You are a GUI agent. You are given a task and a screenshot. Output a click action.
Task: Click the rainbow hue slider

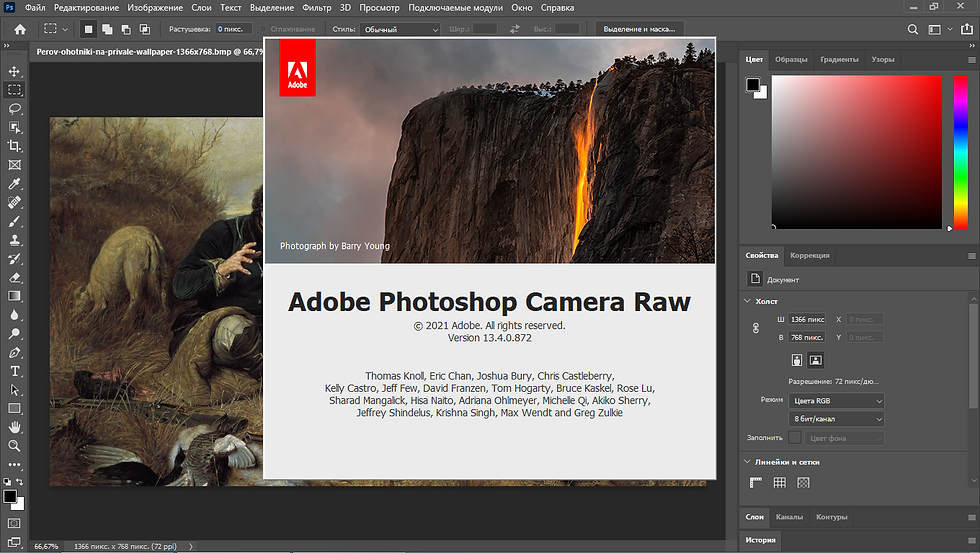[x=961, y=152]
